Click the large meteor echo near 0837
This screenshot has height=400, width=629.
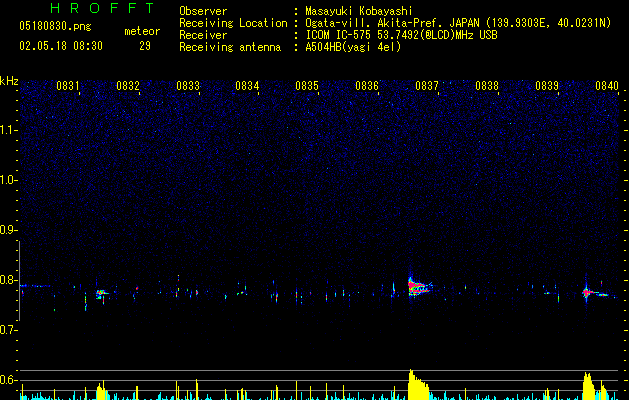pos(419,286)
